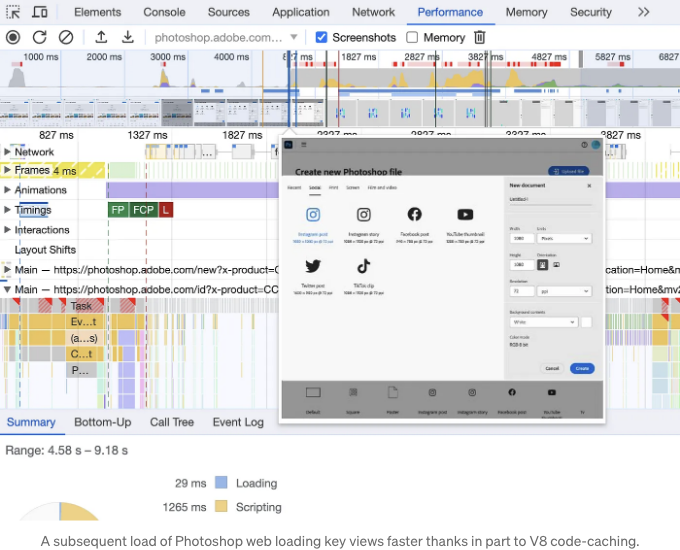Select the FCP timing marker

pos(144,210)
